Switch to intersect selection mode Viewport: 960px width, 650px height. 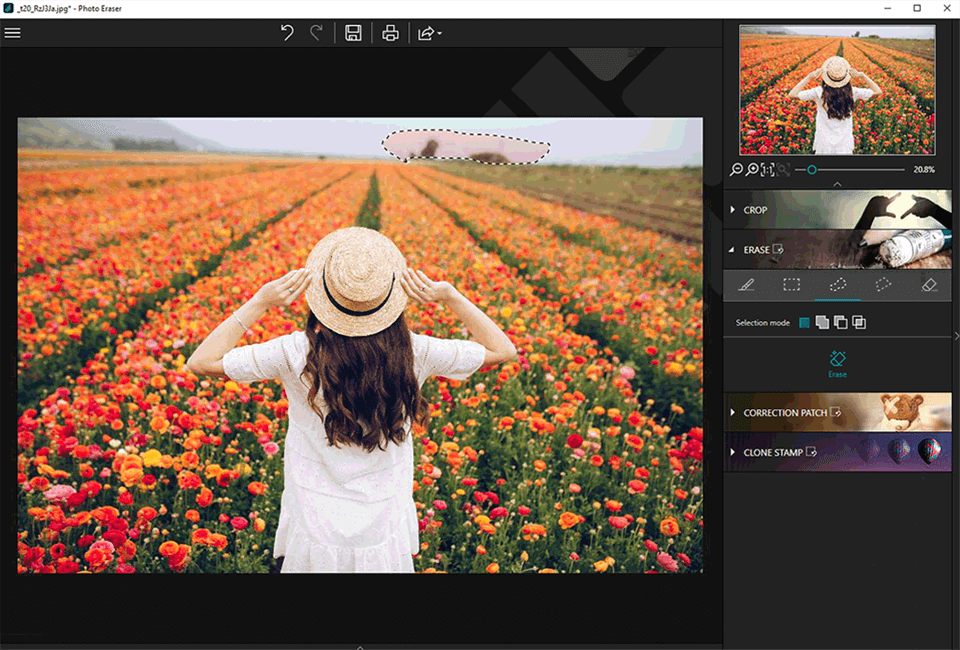859,322
